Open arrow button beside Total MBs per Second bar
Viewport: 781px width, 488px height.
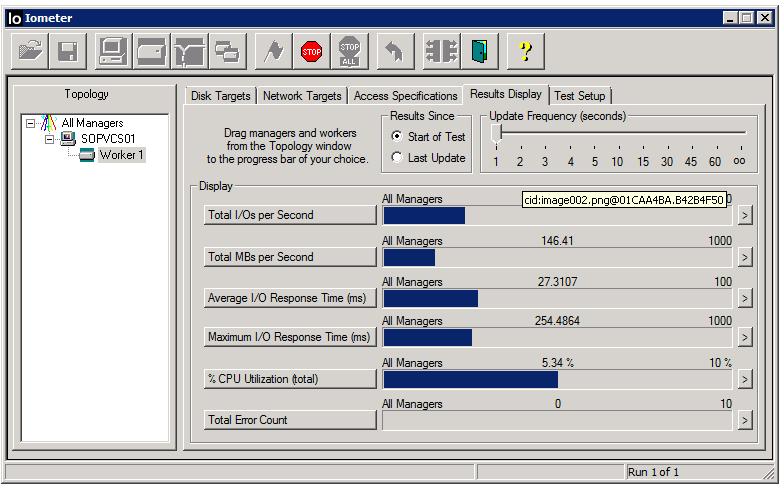(x=745, y=257)
